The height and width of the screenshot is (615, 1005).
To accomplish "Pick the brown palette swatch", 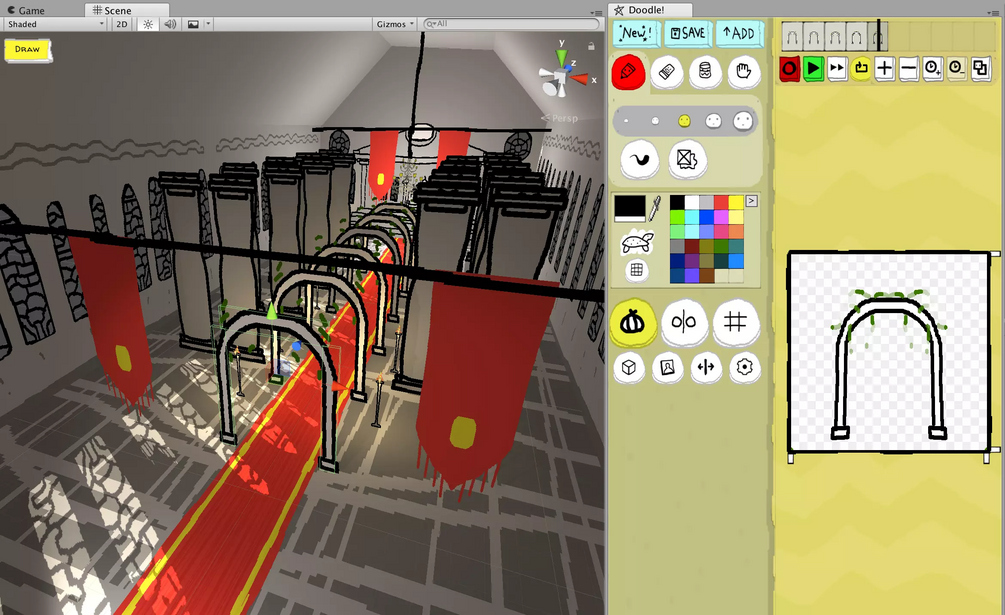I will tap(706, 275).
